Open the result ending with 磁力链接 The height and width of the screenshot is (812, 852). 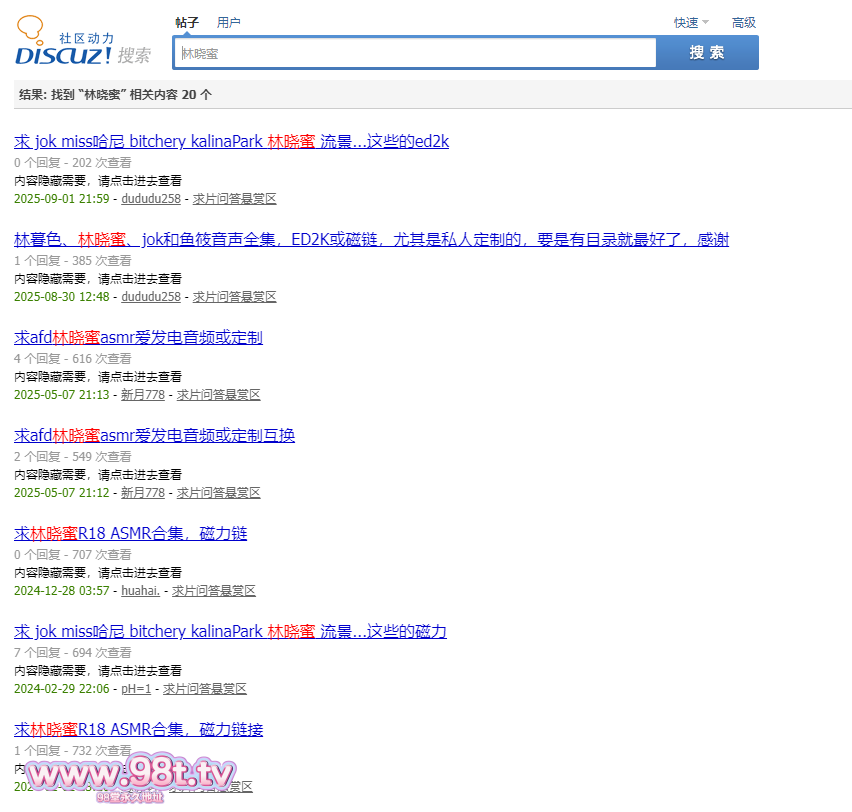click(x=138, y=729)
